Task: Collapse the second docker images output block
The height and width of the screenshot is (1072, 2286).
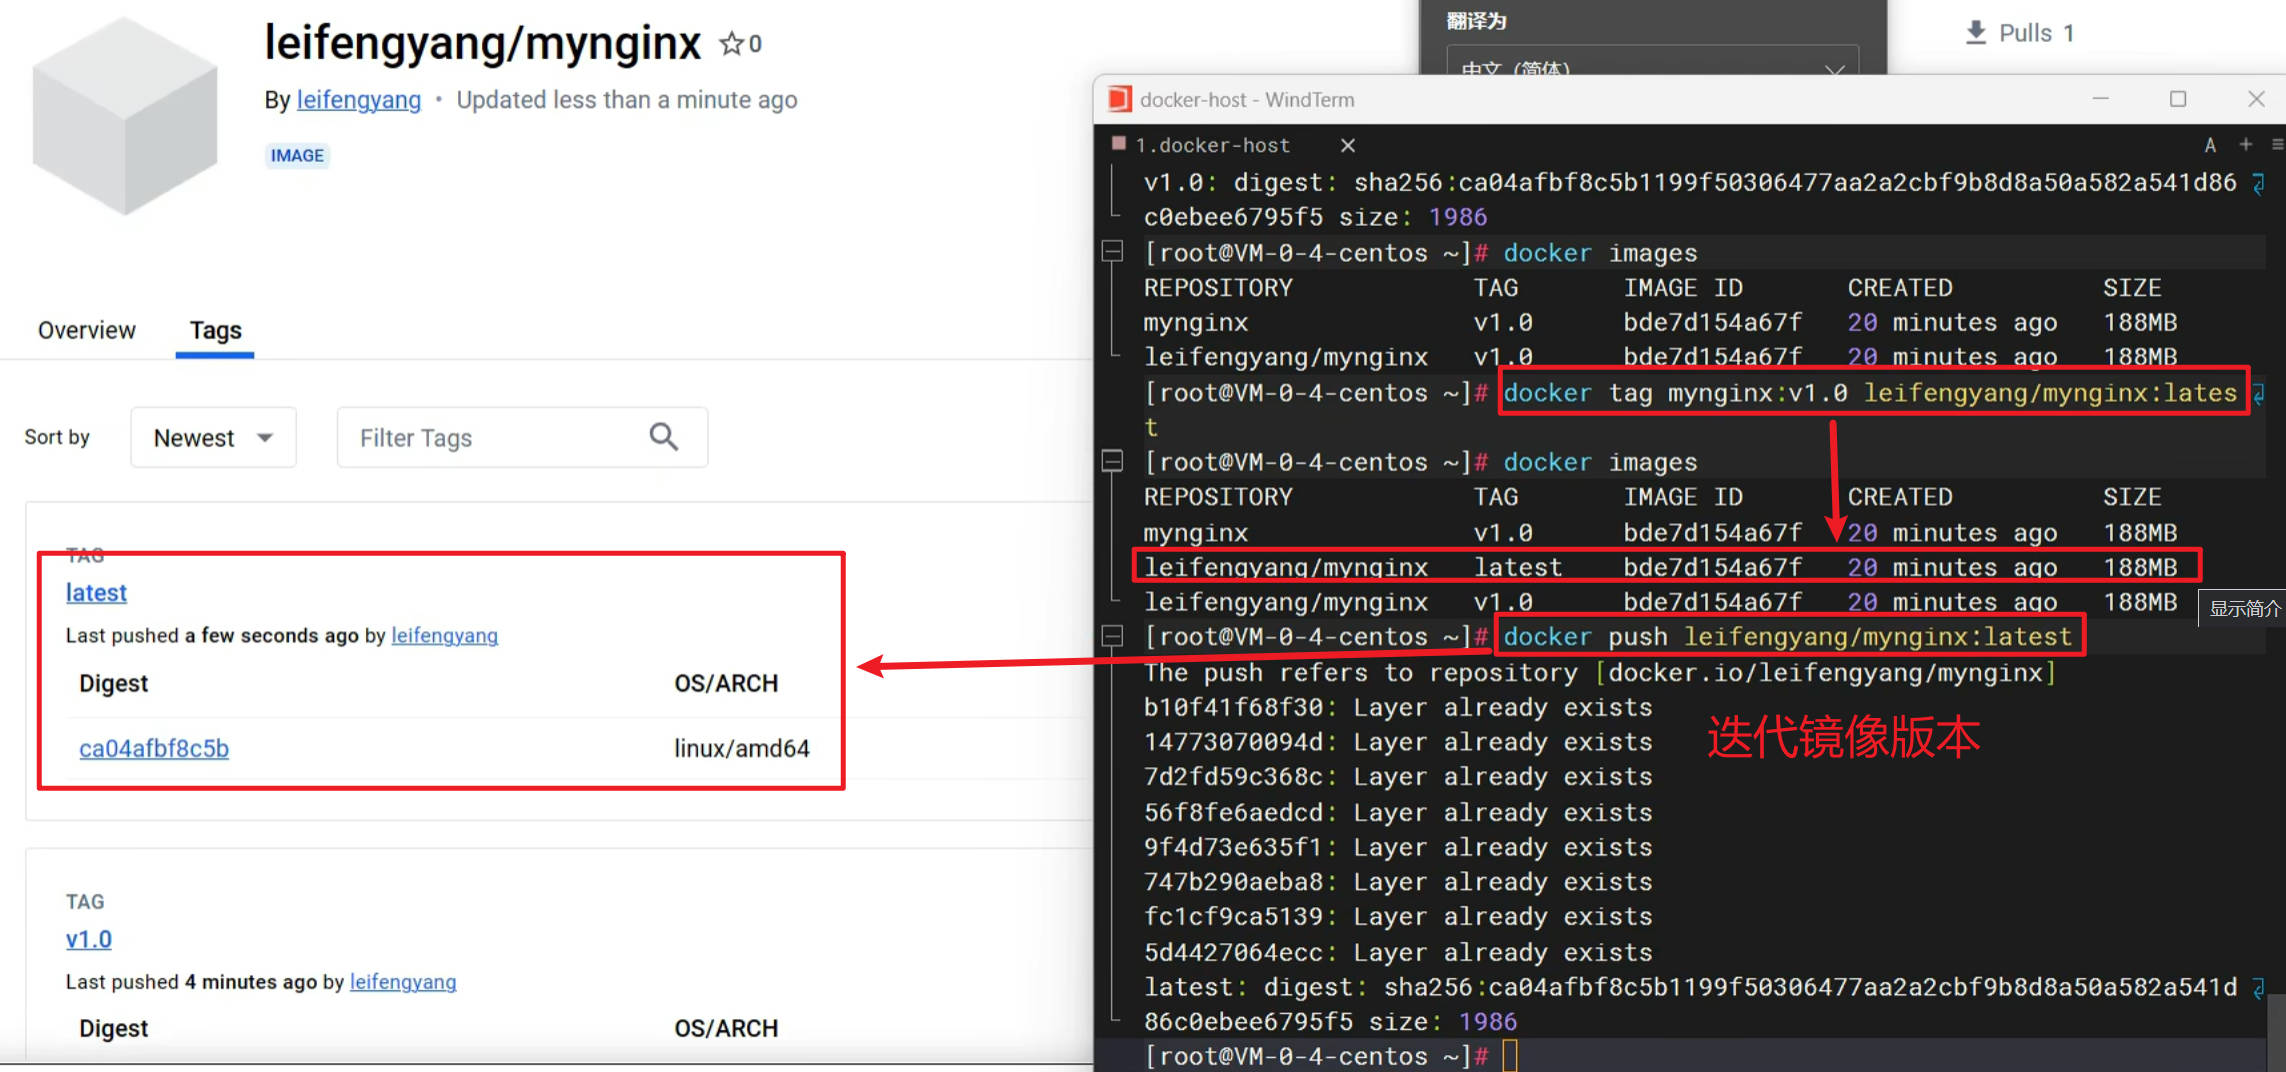Action: point(1112,461)
